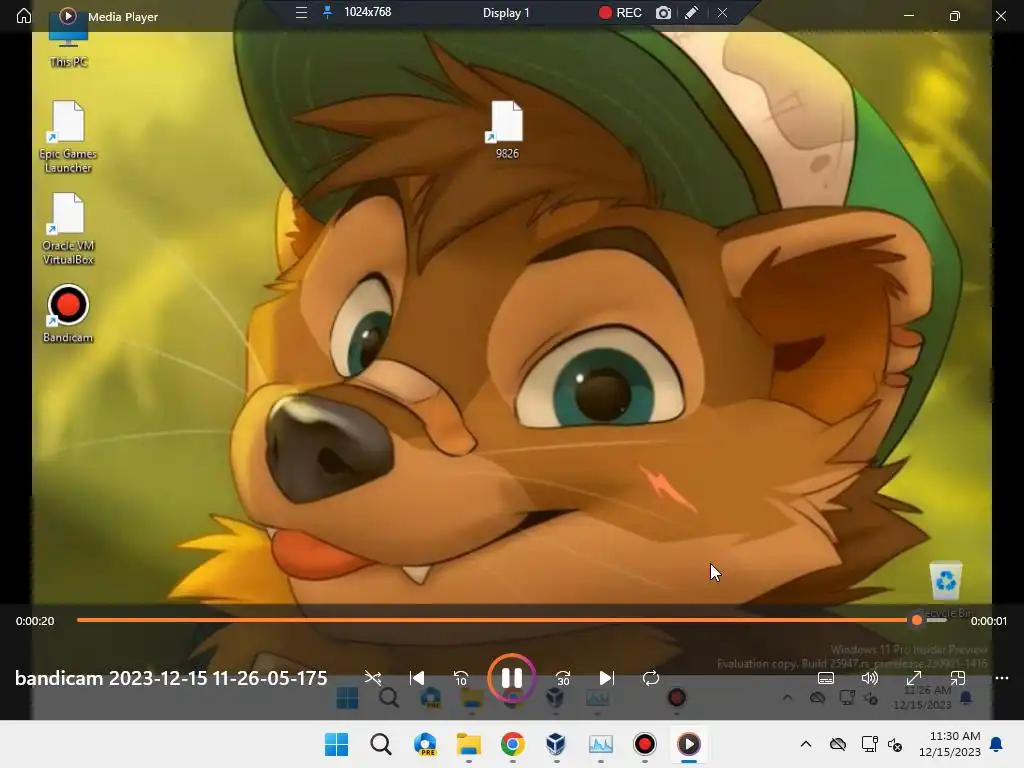Click the video title bandicam 2023-12-15 11-26-05-175

point(171,678)
